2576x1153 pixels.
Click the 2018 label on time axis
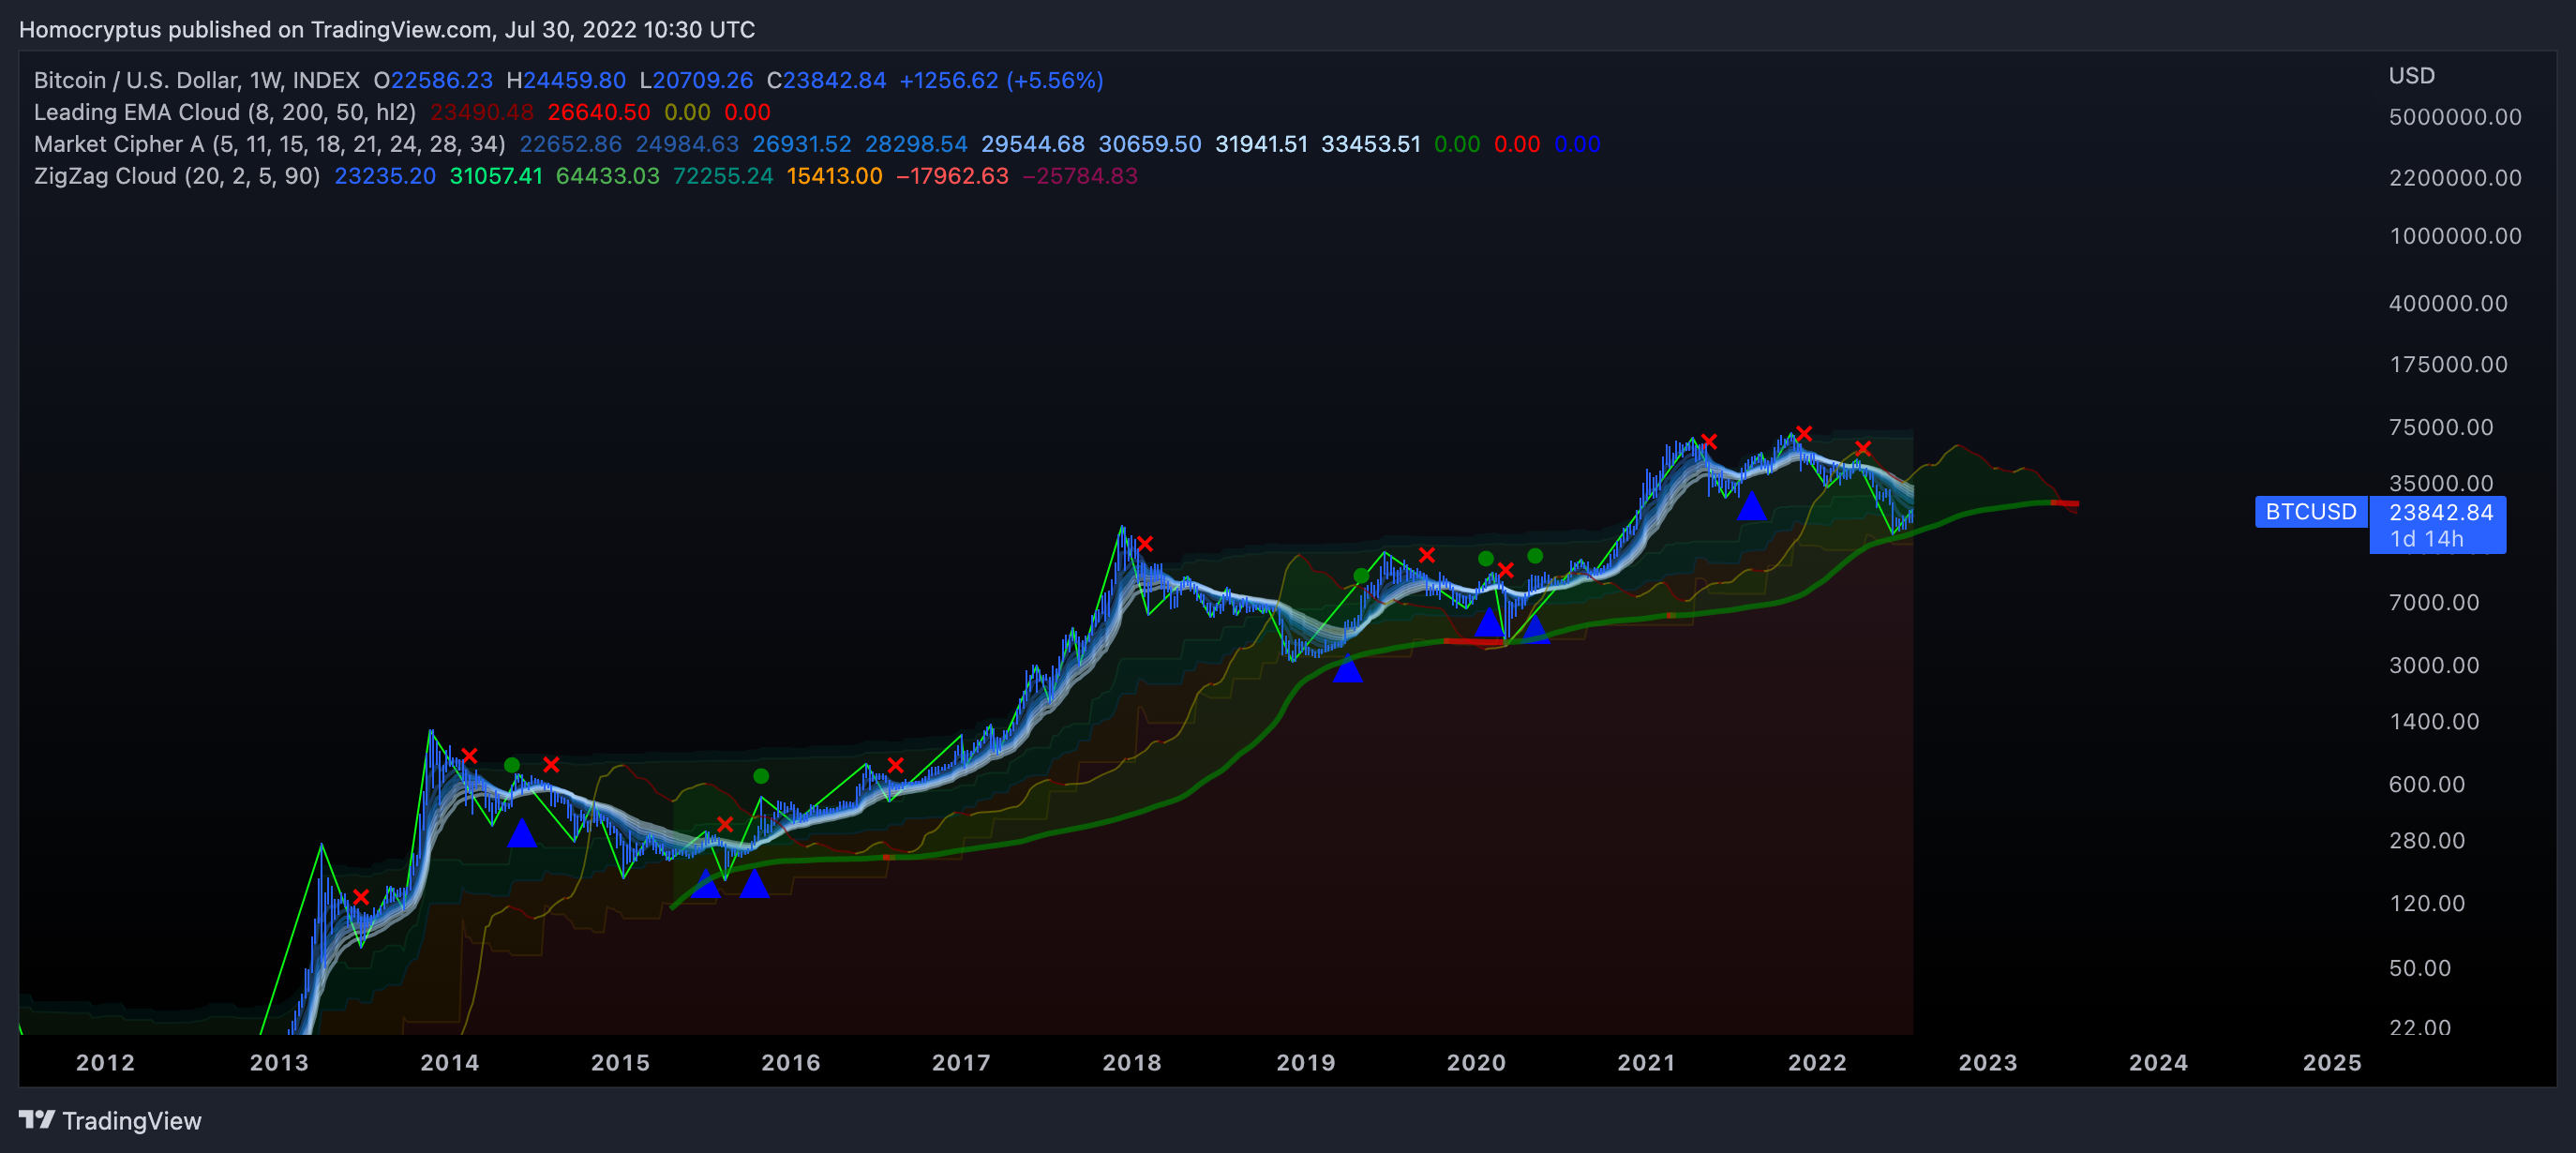tap(1132, 1062)
